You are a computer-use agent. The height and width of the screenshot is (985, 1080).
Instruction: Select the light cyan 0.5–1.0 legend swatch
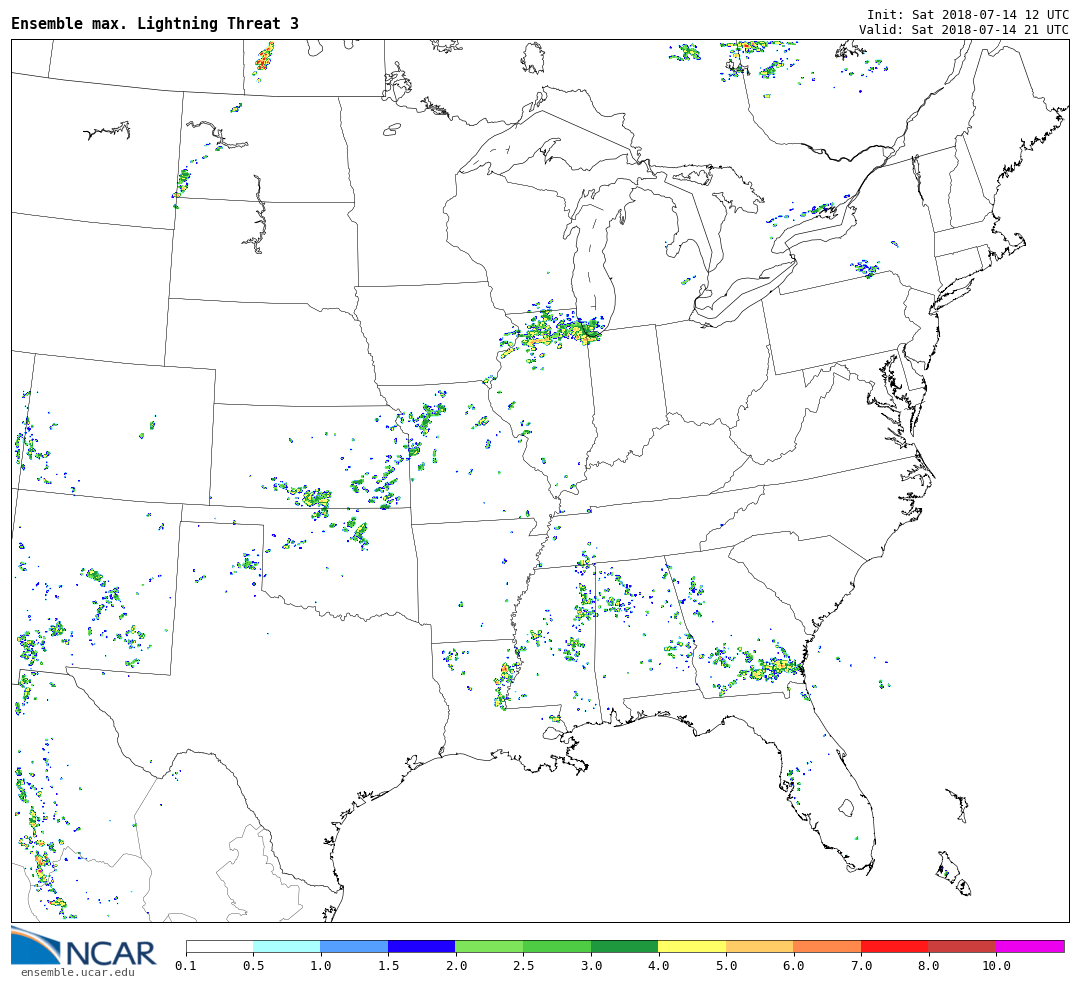pyautogui.click(x=286, y=946)
